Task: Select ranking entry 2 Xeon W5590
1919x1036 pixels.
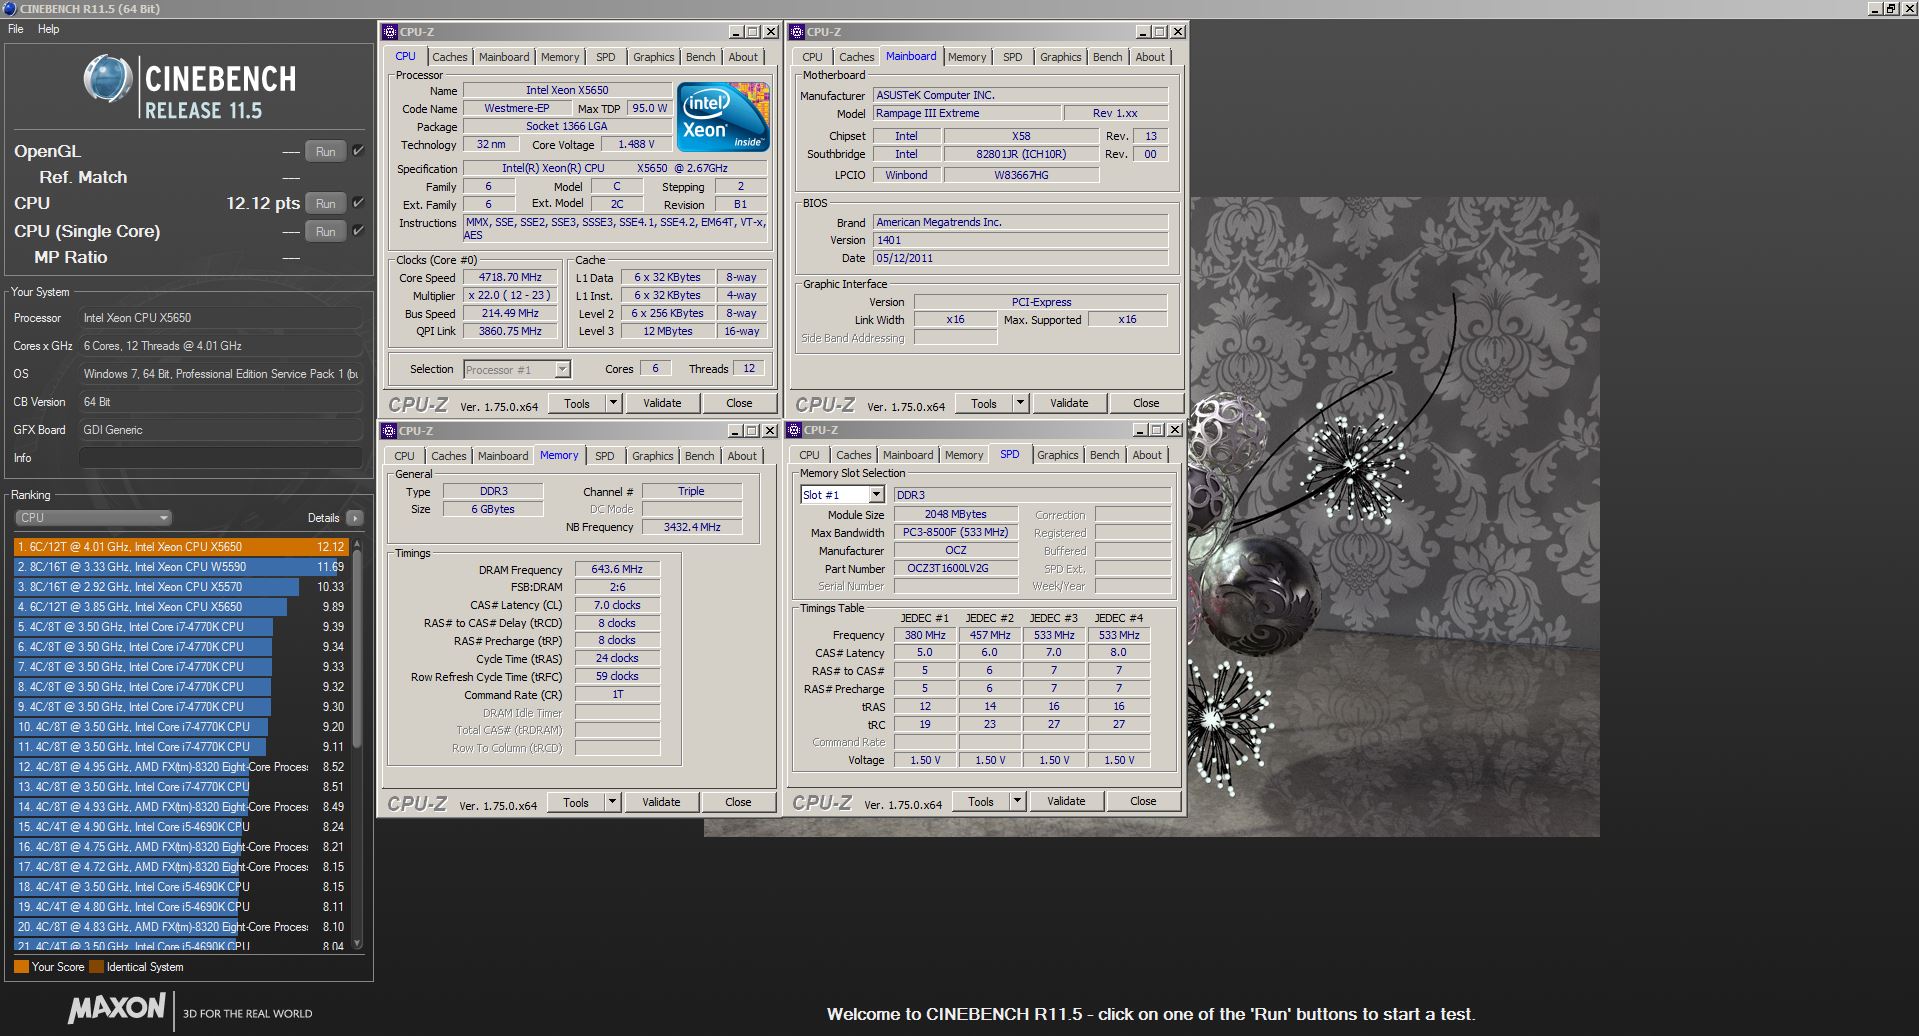Action: 181,567
